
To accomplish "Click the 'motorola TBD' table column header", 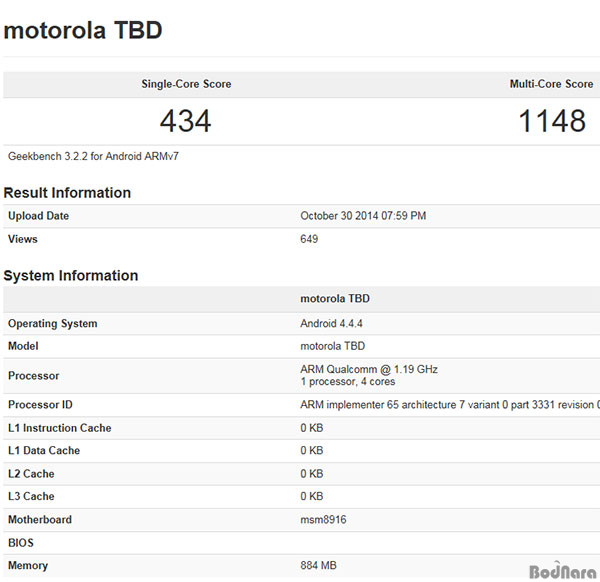I will 335,298.
